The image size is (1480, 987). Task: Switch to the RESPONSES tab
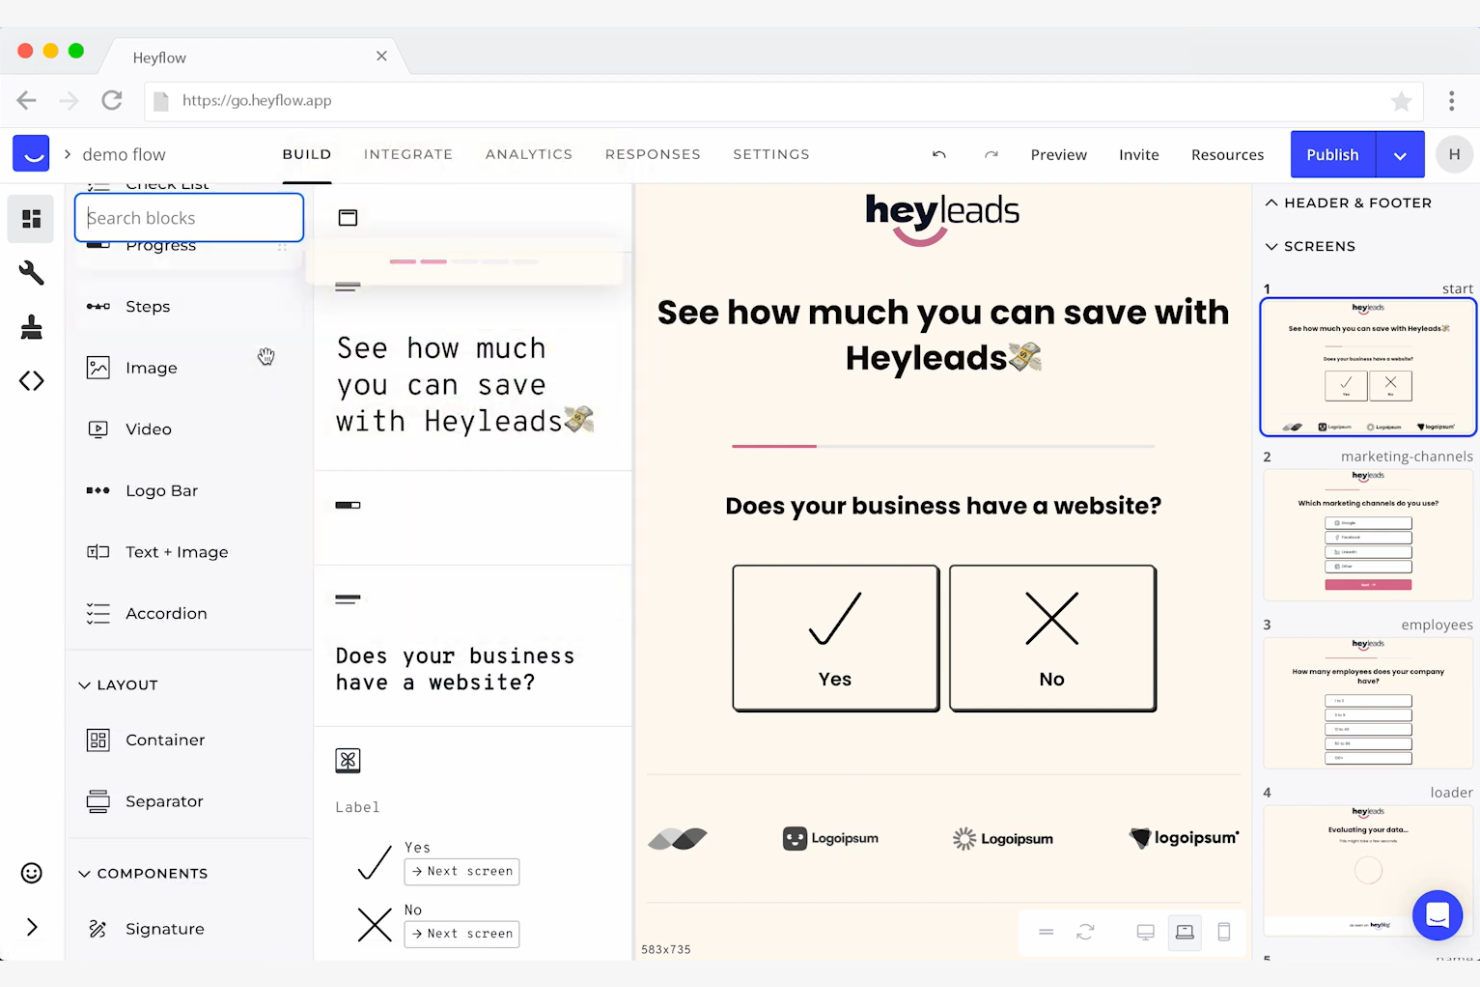tap(653, 154)
